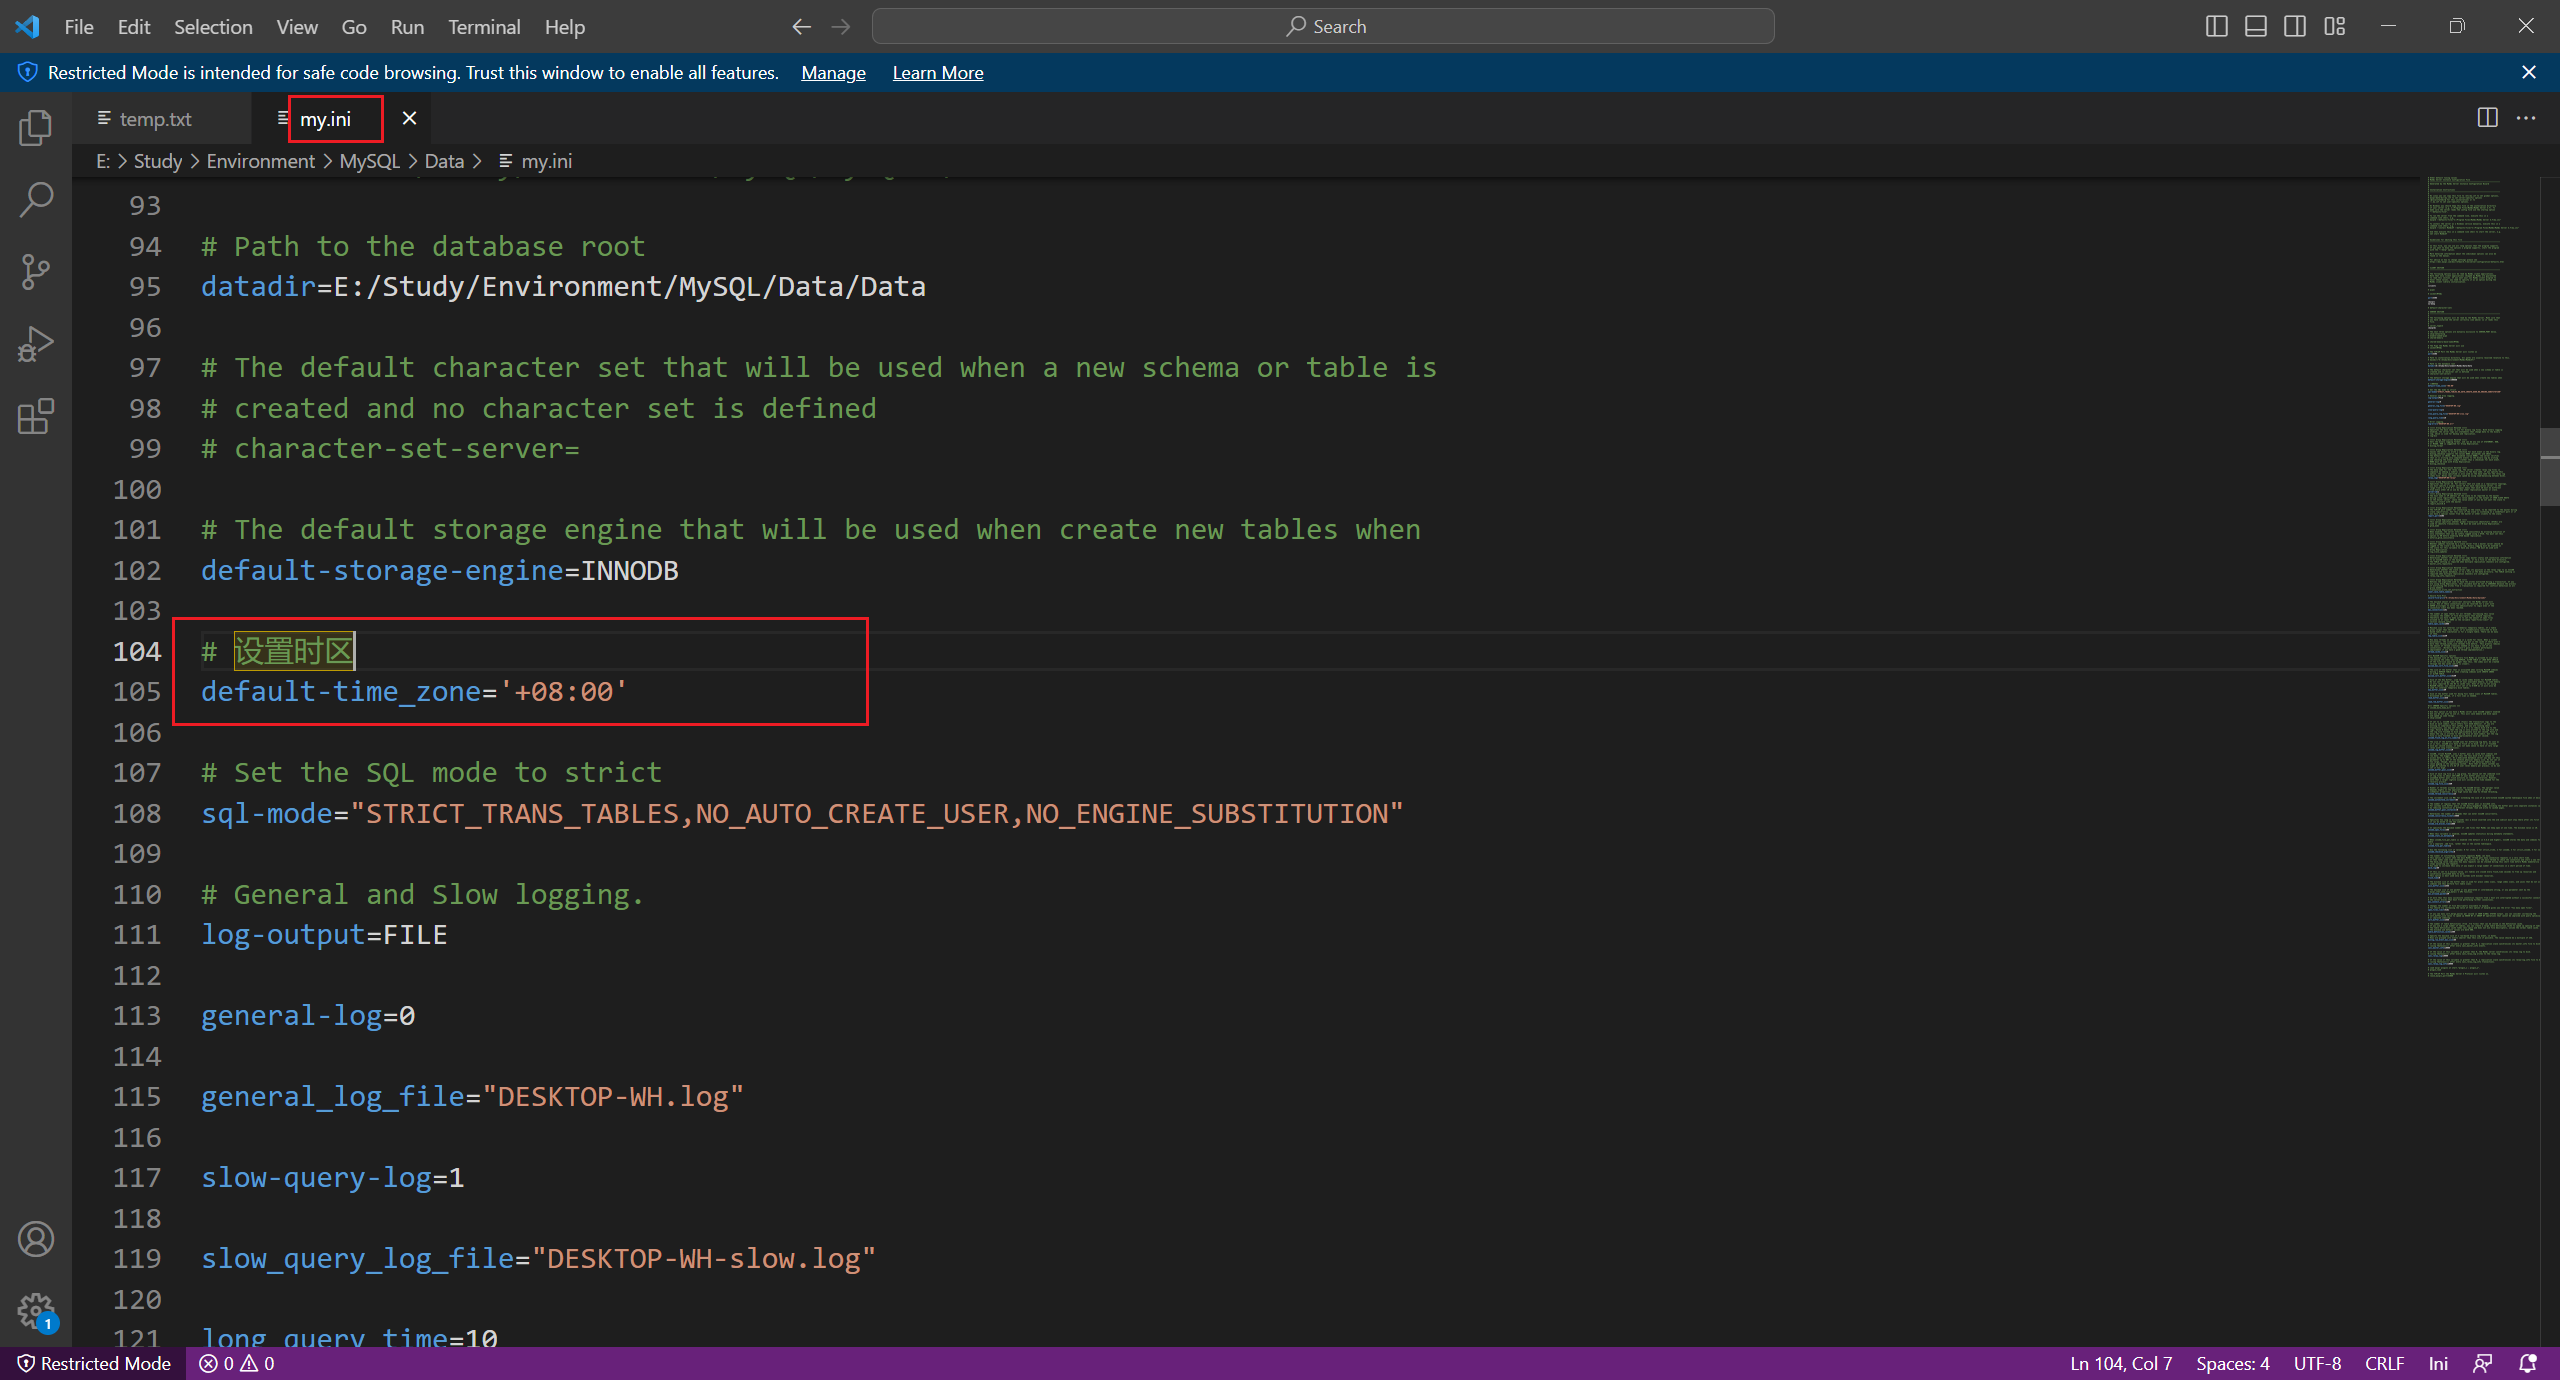Viewport: 2560px width, 1380px height.
Task: Open the Edit menu
Action: (x=134, y=27)
